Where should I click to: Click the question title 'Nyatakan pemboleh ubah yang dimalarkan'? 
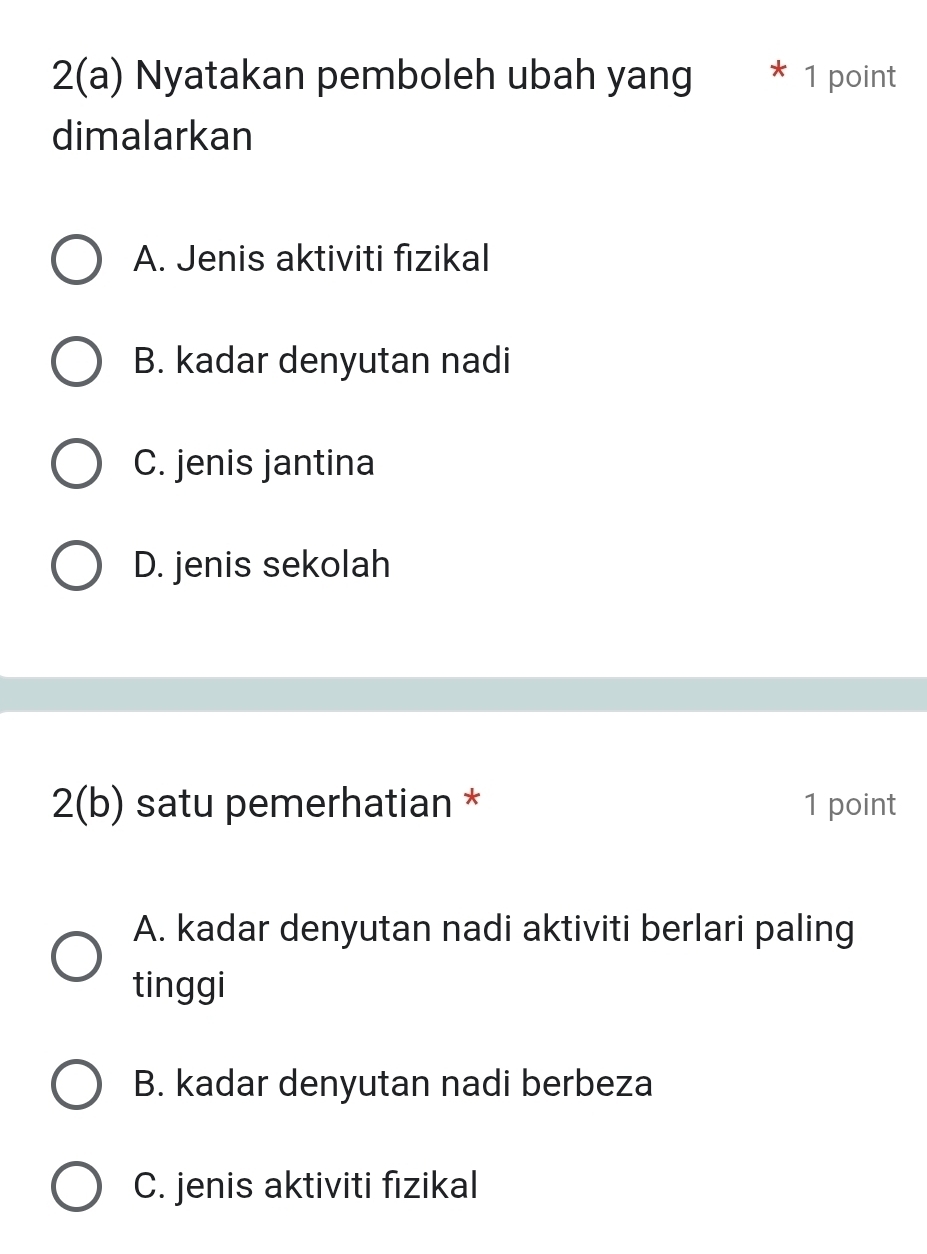point(372,105)
